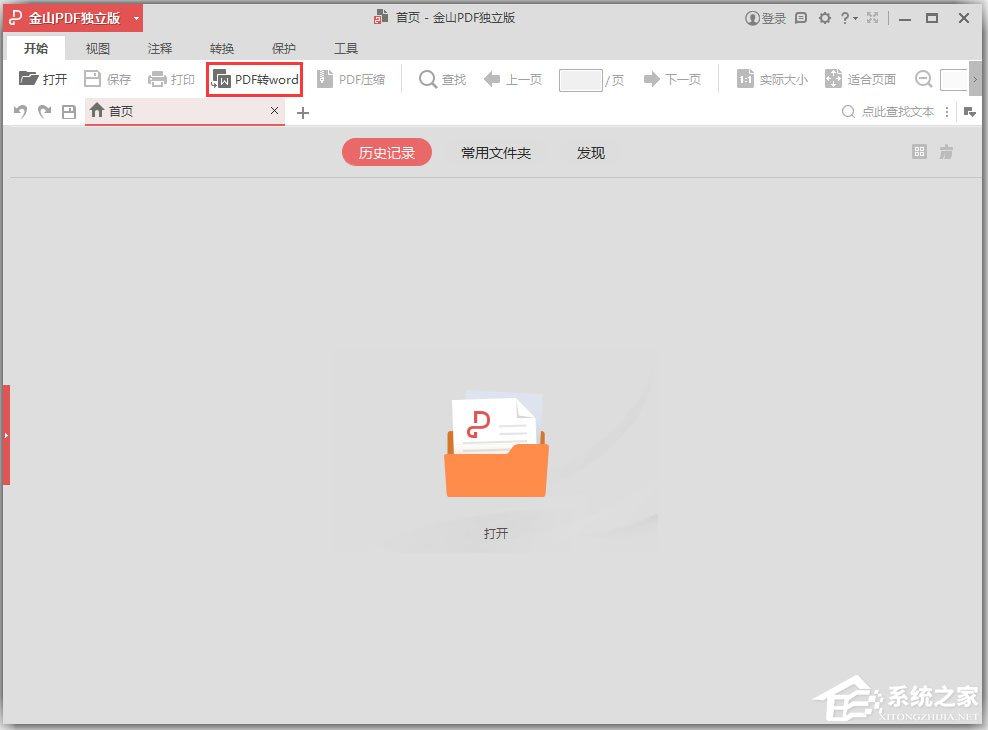The image size is (988, 730).
Task: Open the 常用文件夹 tab
Action: coord(495,152)
